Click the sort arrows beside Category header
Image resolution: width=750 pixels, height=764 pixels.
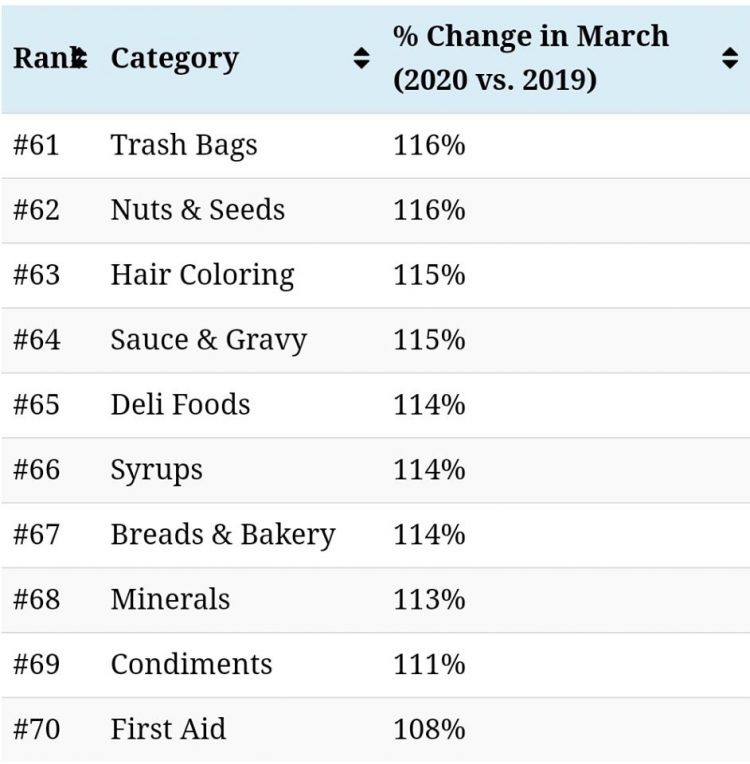pos(362,59)
